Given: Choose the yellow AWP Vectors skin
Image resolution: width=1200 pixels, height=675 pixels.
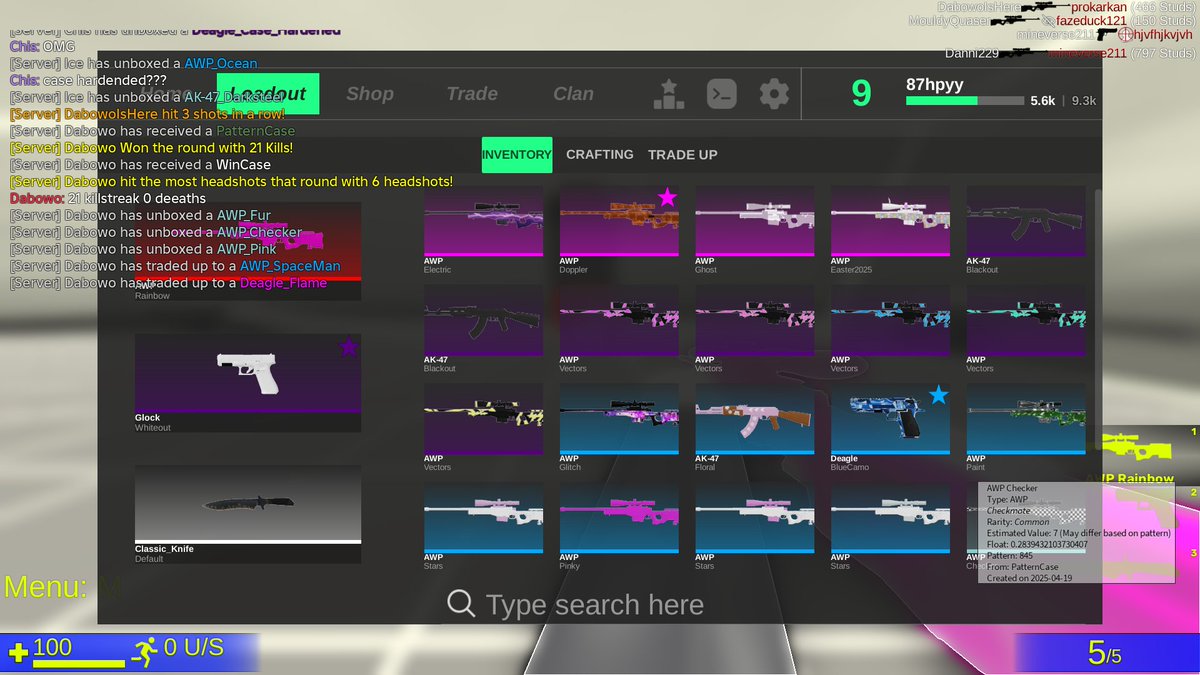Looking at the screenshot, I should coord(484,428).
